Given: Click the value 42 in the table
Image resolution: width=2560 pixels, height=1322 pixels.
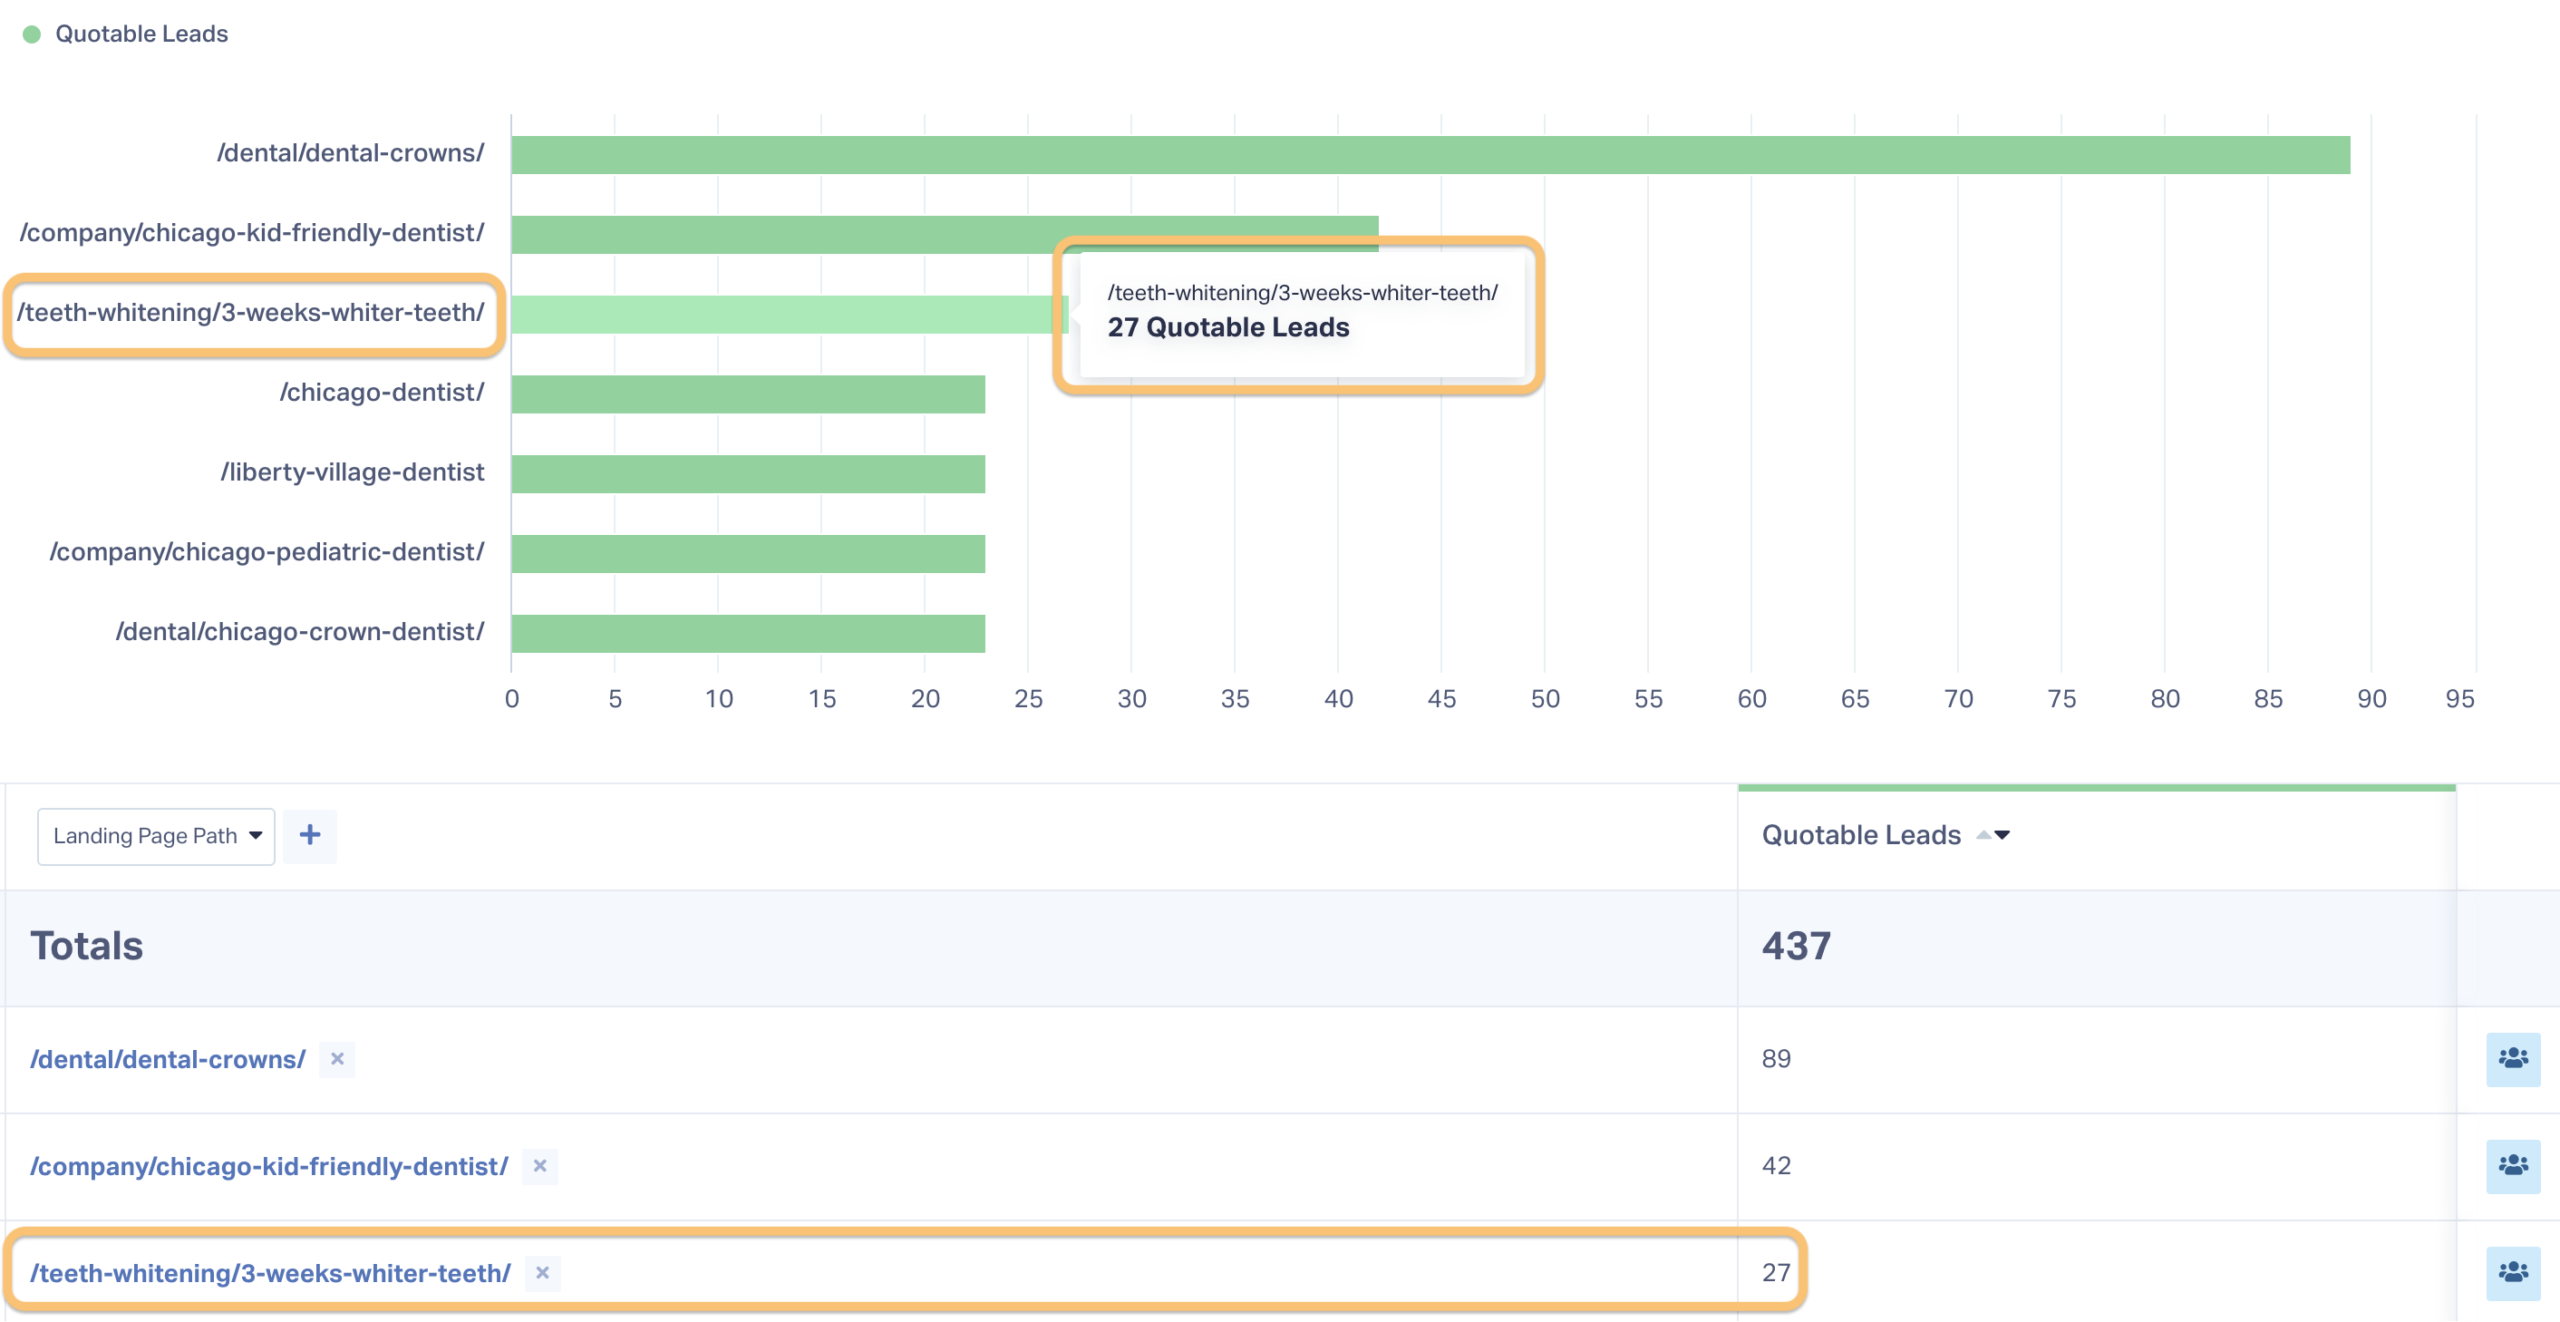Looking at the screenshot, I should click(1776, 1166).
